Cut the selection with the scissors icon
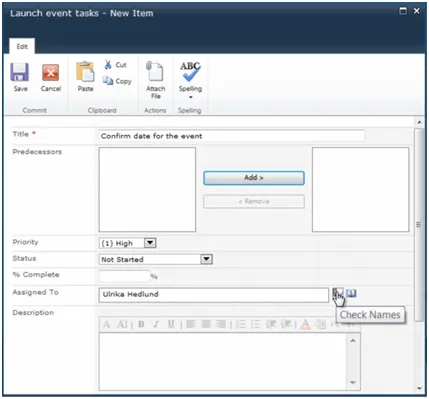429x399 pixels. (108, 64)
